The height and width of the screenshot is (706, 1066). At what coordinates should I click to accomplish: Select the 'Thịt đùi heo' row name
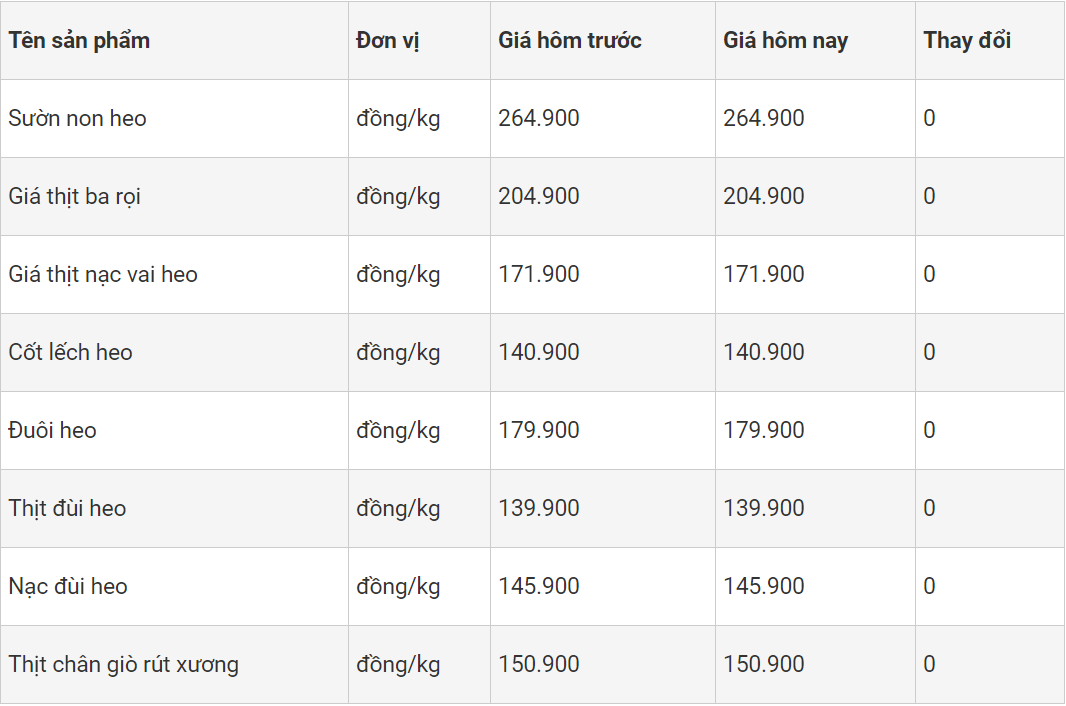click(68, 509)
